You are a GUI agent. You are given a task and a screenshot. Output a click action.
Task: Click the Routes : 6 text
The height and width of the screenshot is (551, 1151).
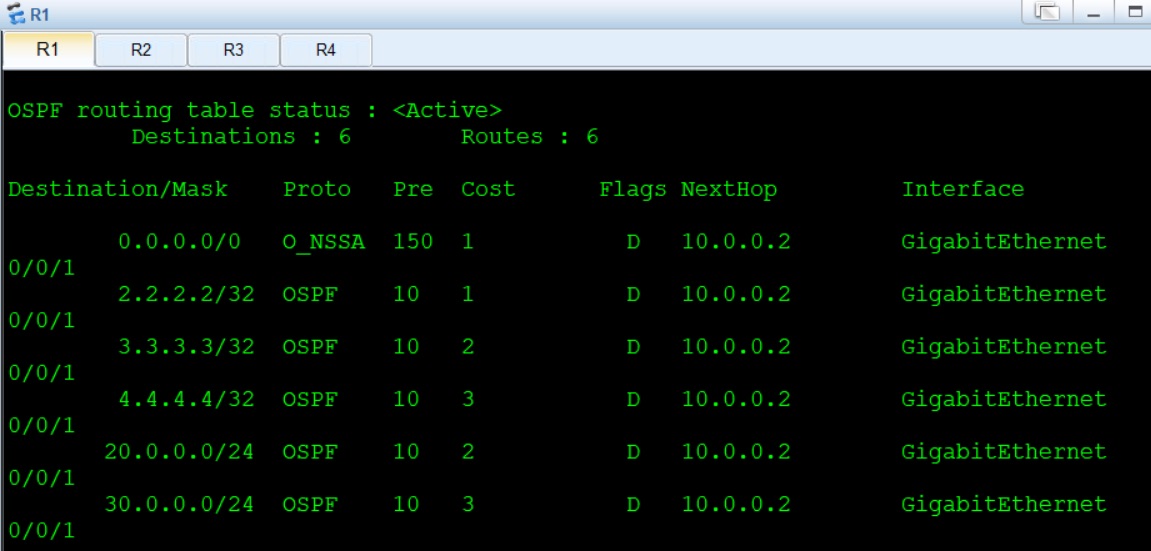tap(529, 136)
